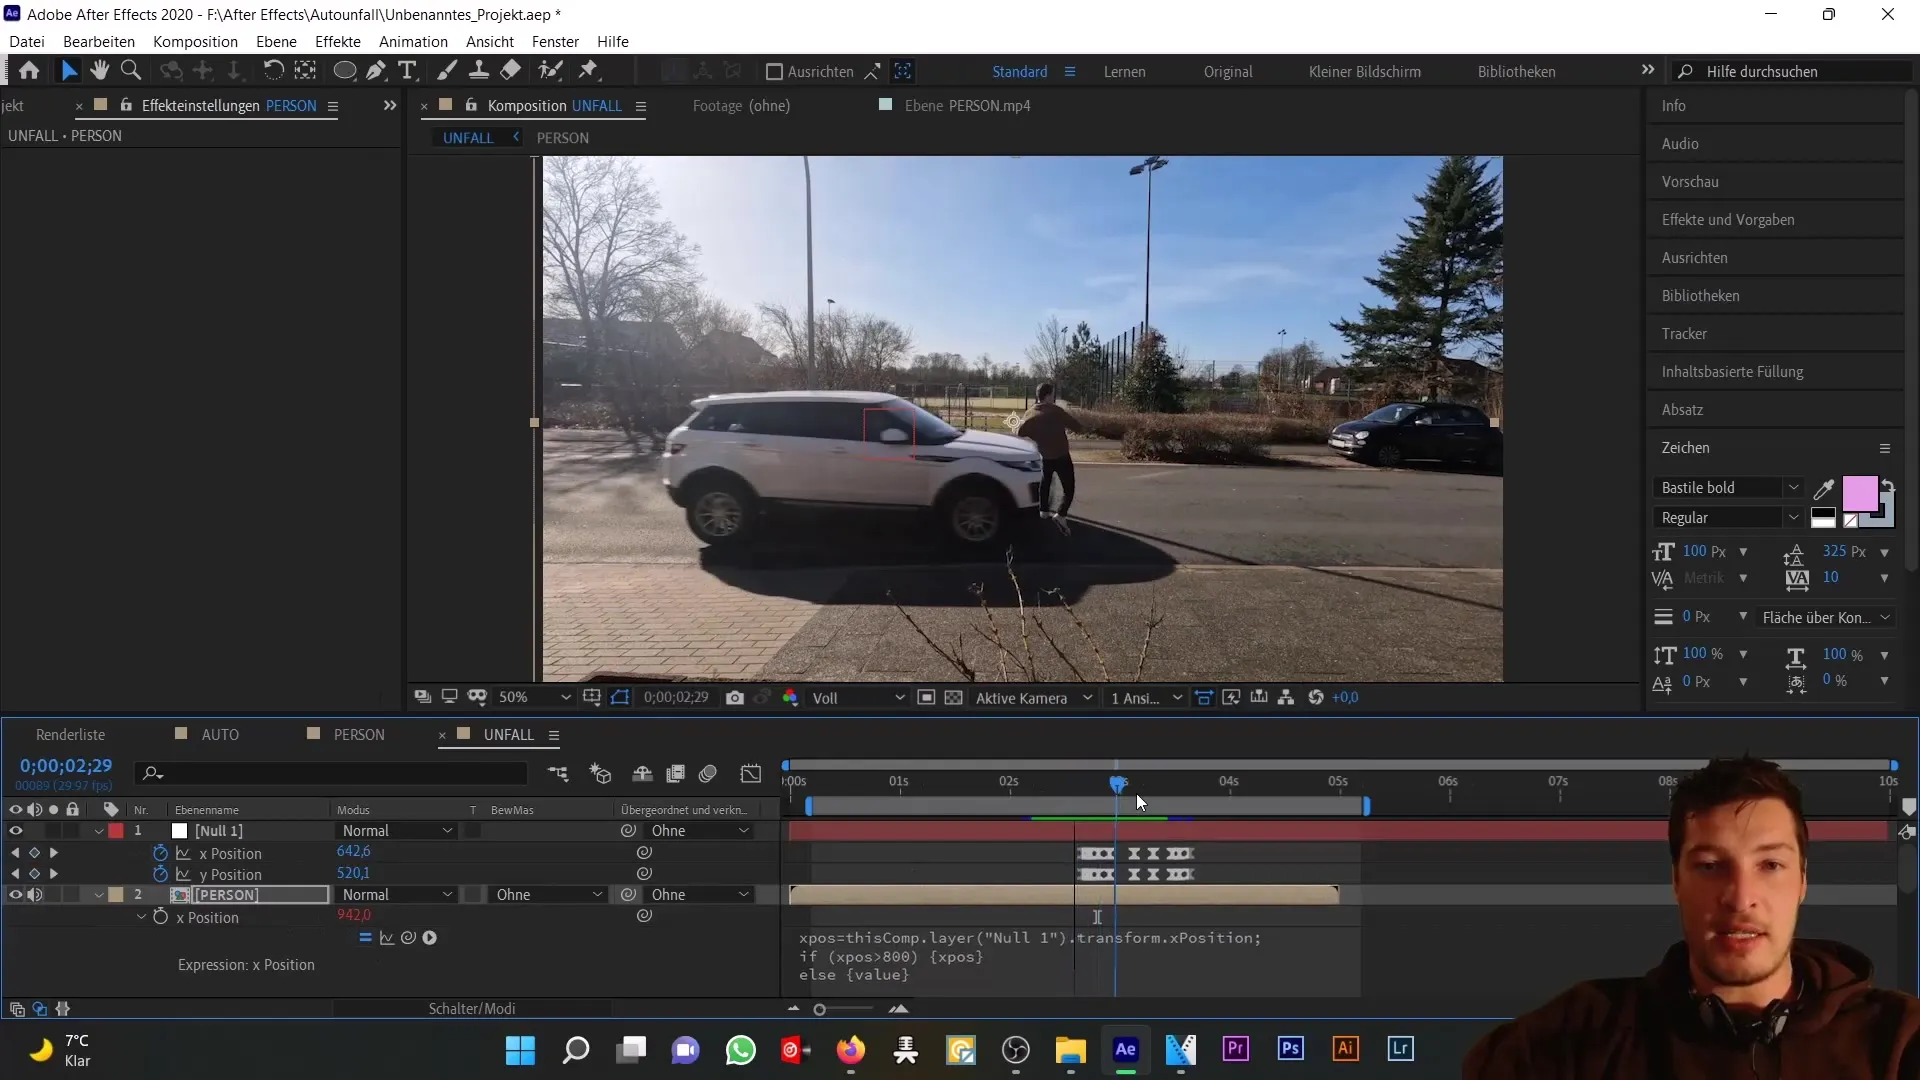
Task: Click the Schalter/Modi toggle button
Action: click(x=472, y=1009)
